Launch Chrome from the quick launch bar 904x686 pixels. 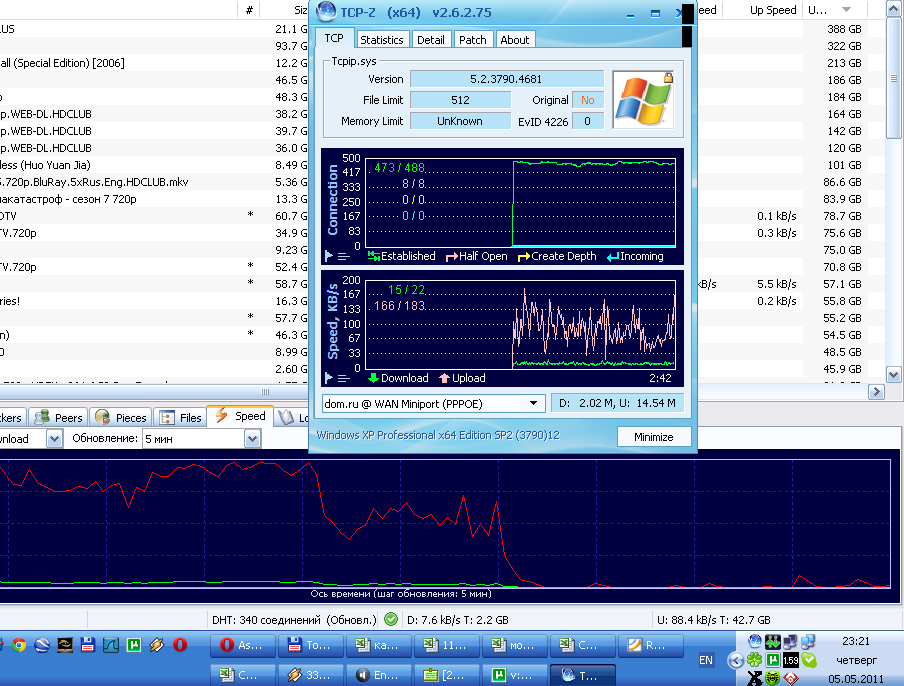pos(18,645)
